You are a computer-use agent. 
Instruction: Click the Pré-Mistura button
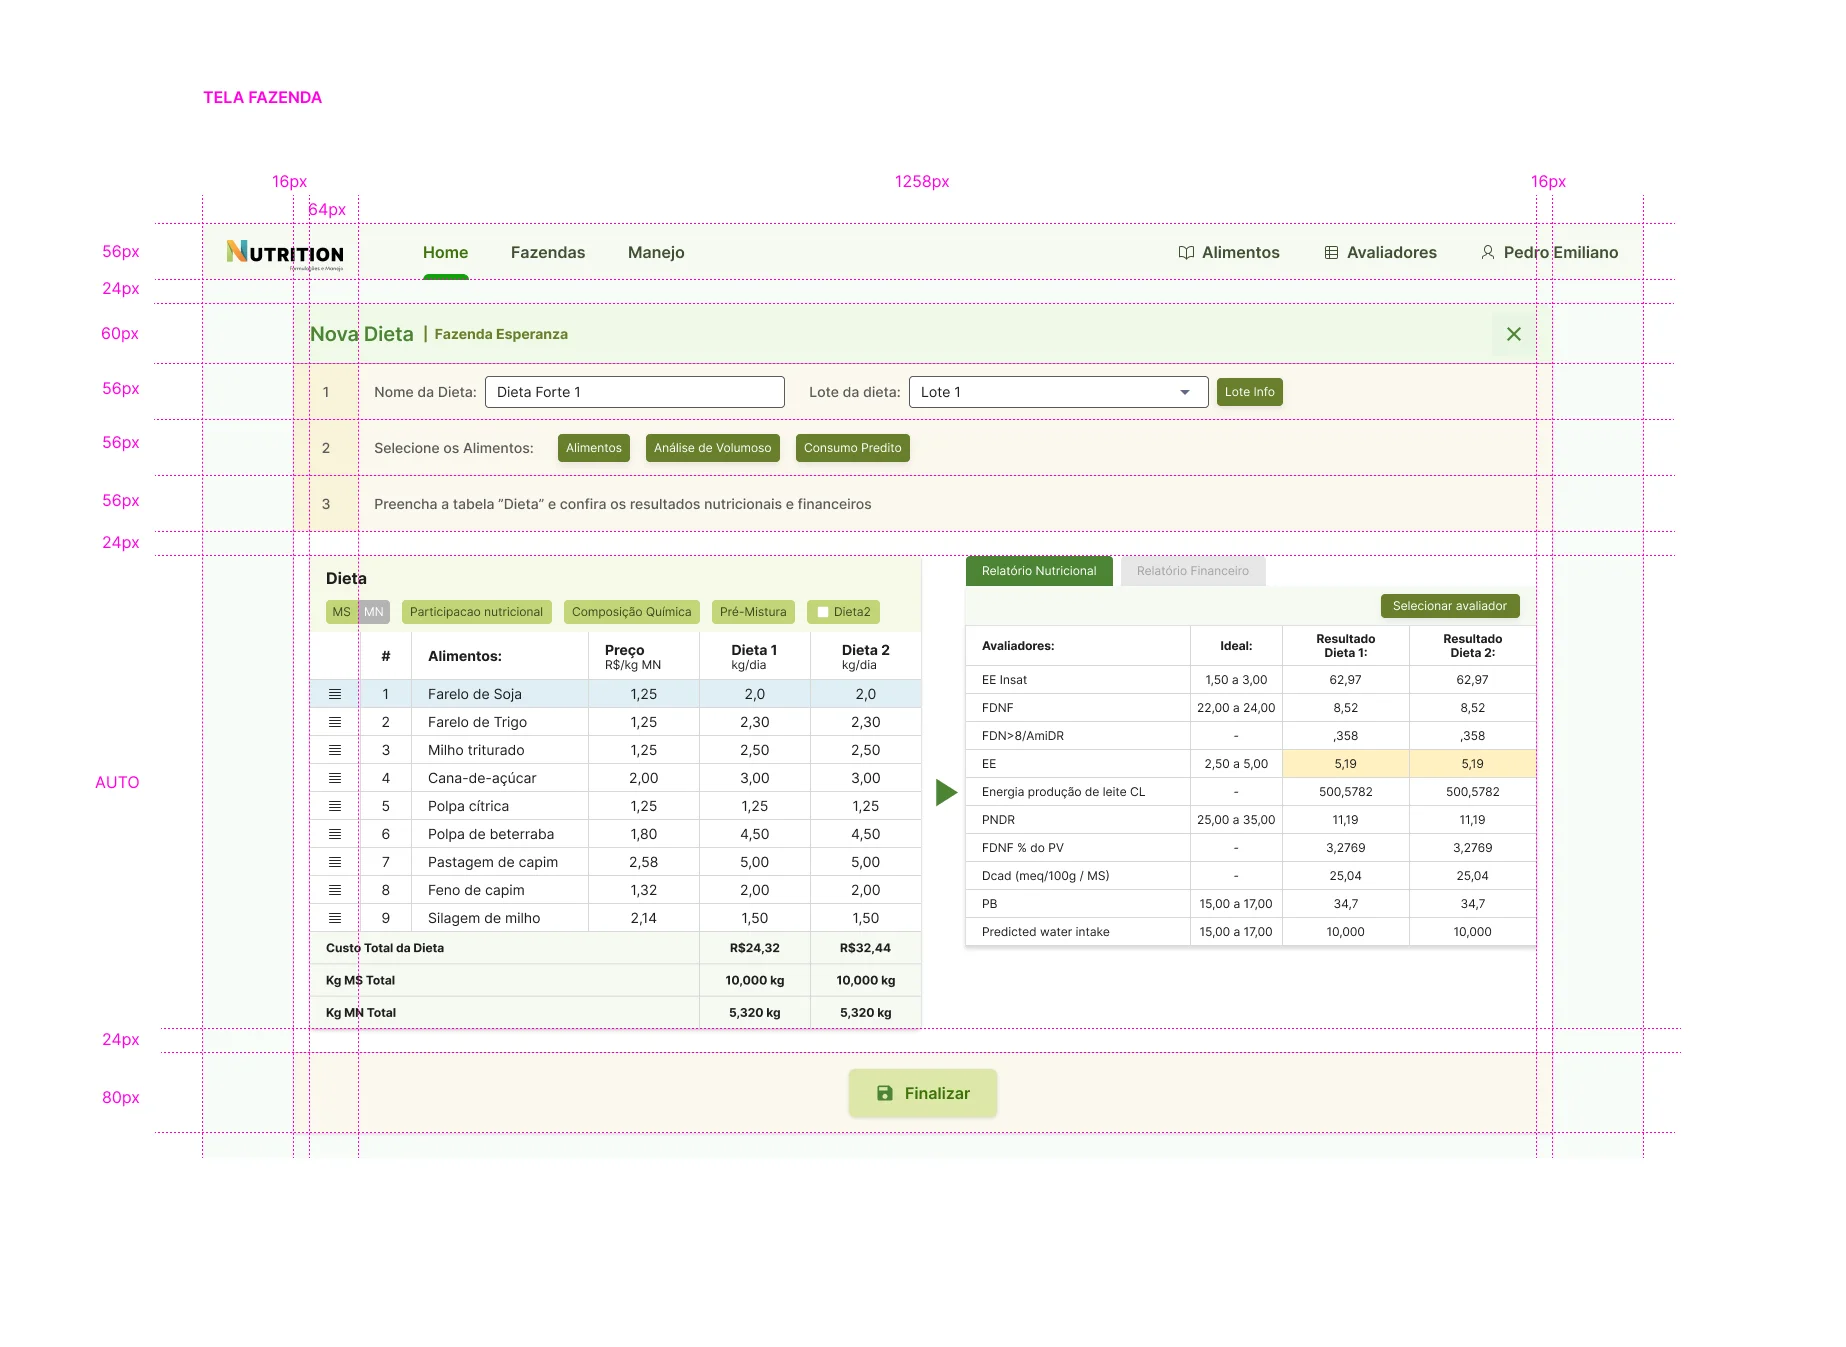[x=754, y=612]
